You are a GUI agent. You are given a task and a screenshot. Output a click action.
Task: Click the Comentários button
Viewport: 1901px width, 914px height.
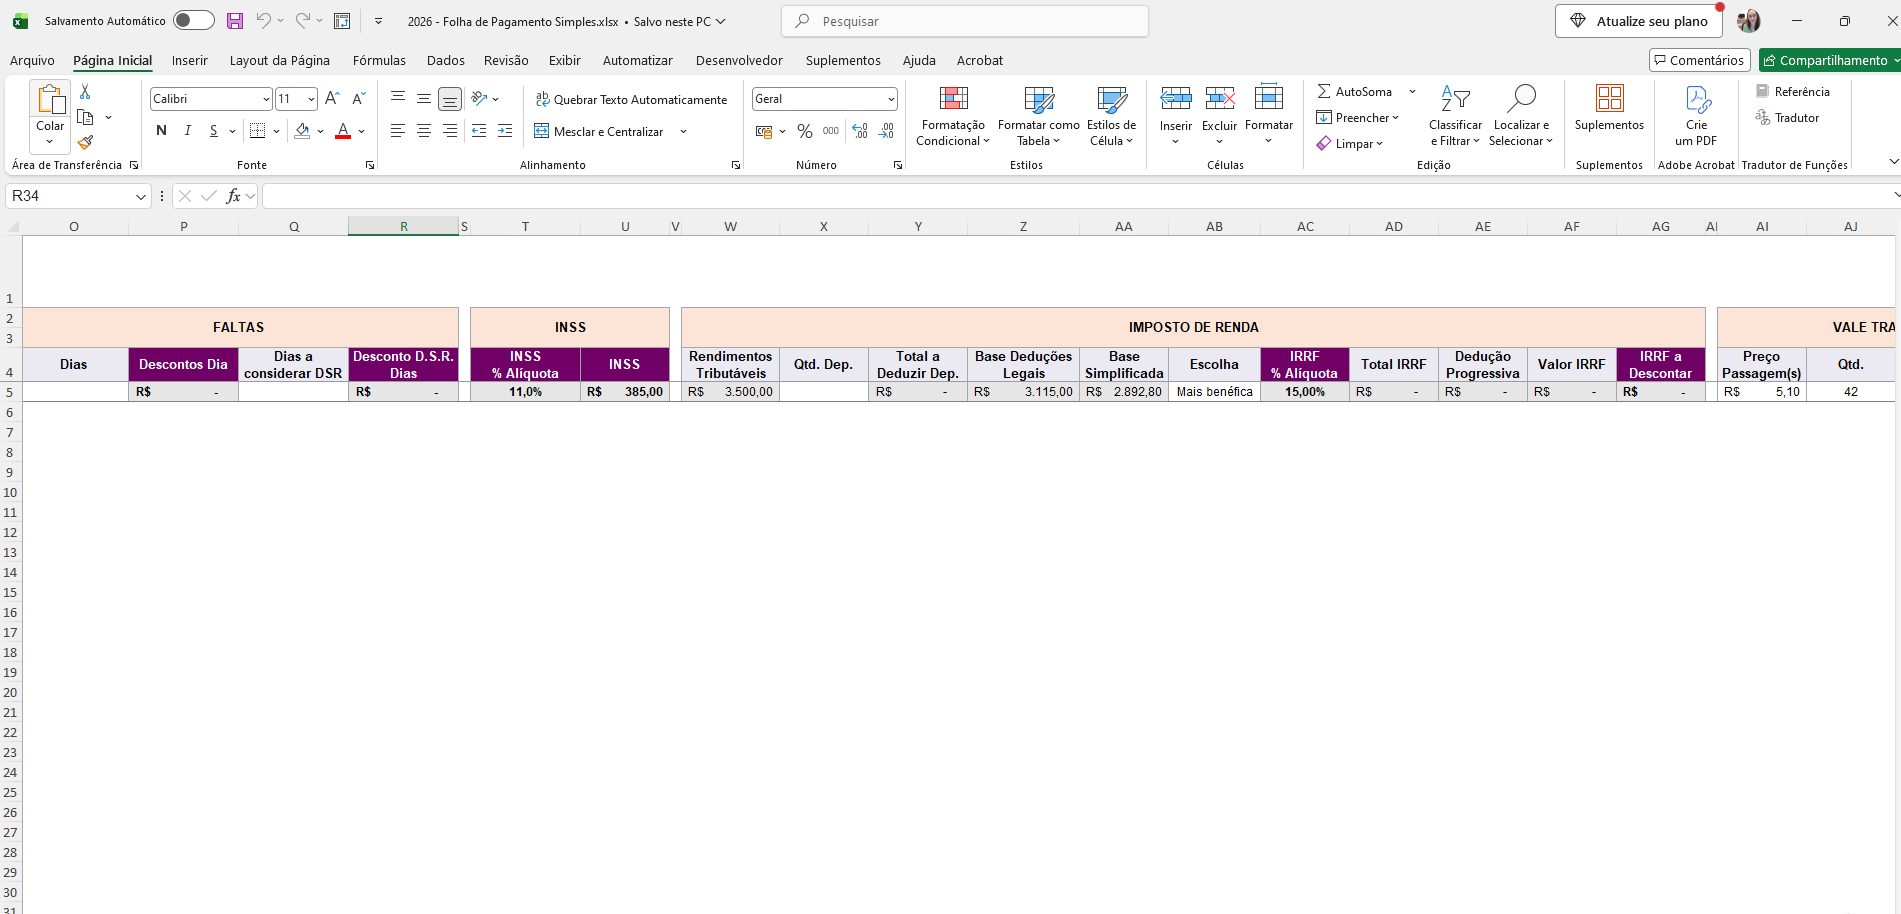tap(1699, 60)
